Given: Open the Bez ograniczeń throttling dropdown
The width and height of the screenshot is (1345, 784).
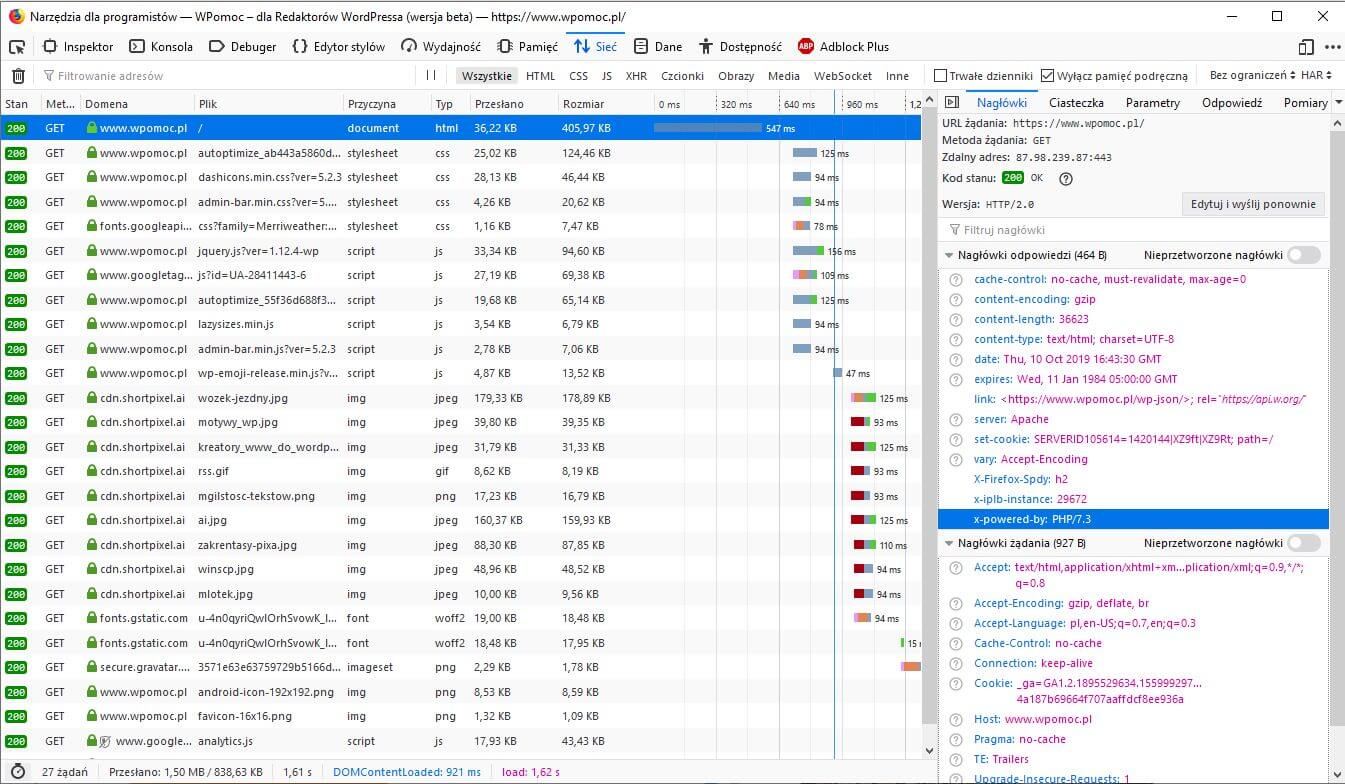Looking at the screenshot, I should click(x=1253, y=76).
